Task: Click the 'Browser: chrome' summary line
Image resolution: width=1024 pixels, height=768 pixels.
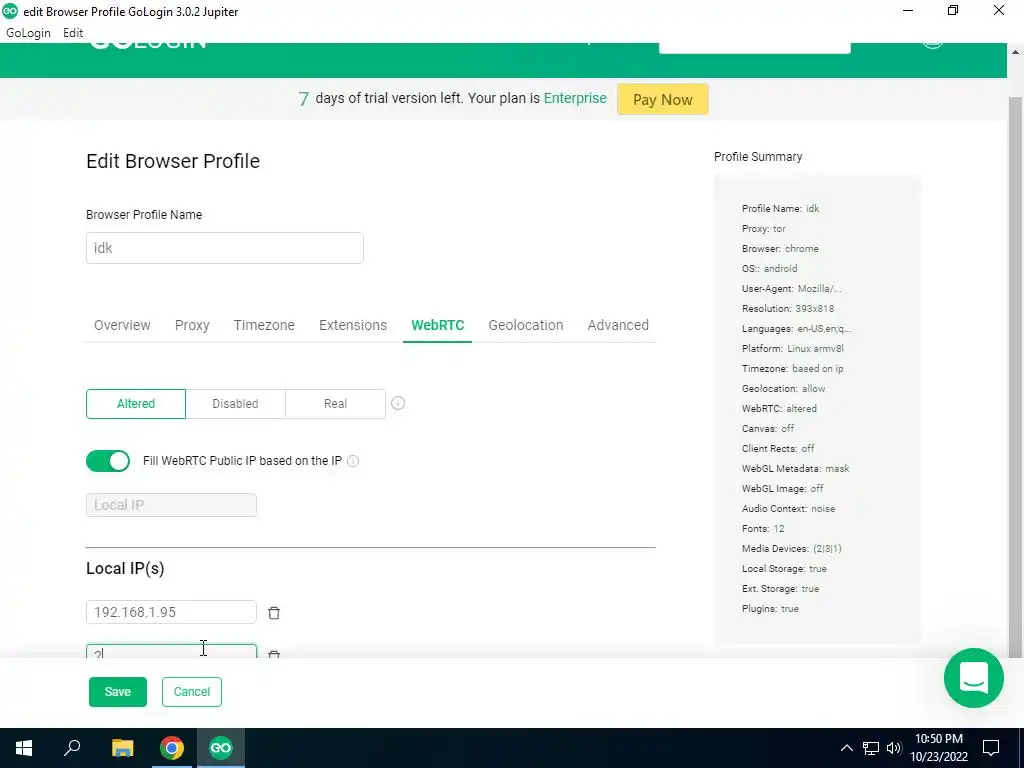Action: point(780,248)
